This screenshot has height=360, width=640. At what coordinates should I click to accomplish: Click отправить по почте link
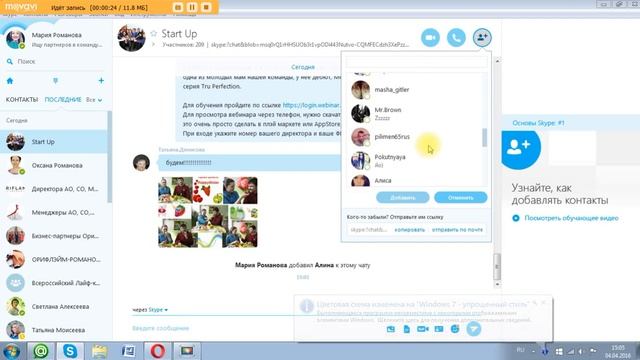click(x=457, y=230)
